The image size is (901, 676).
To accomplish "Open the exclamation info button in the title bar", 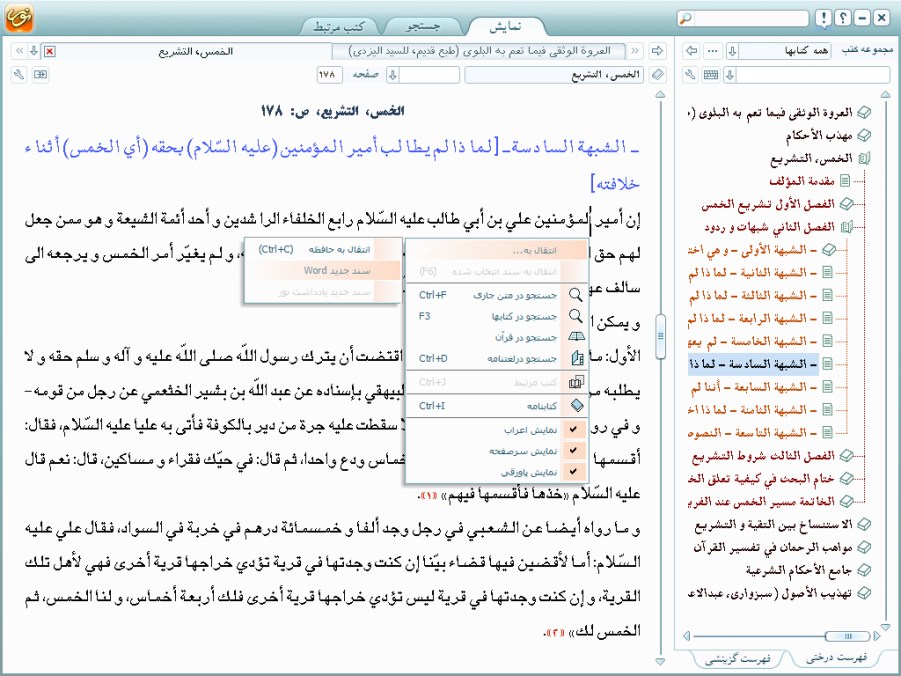I will point(823,18).
